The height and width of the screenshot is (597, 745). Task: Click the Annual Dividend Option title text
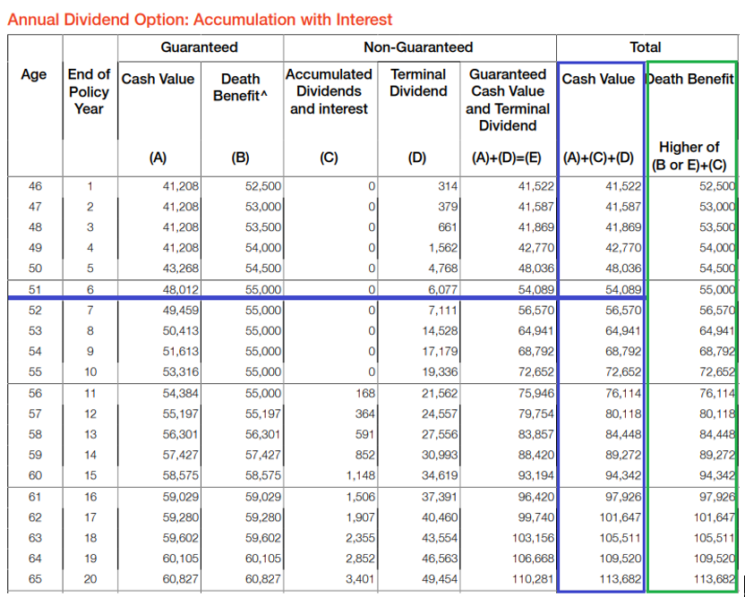pos(200,19)
